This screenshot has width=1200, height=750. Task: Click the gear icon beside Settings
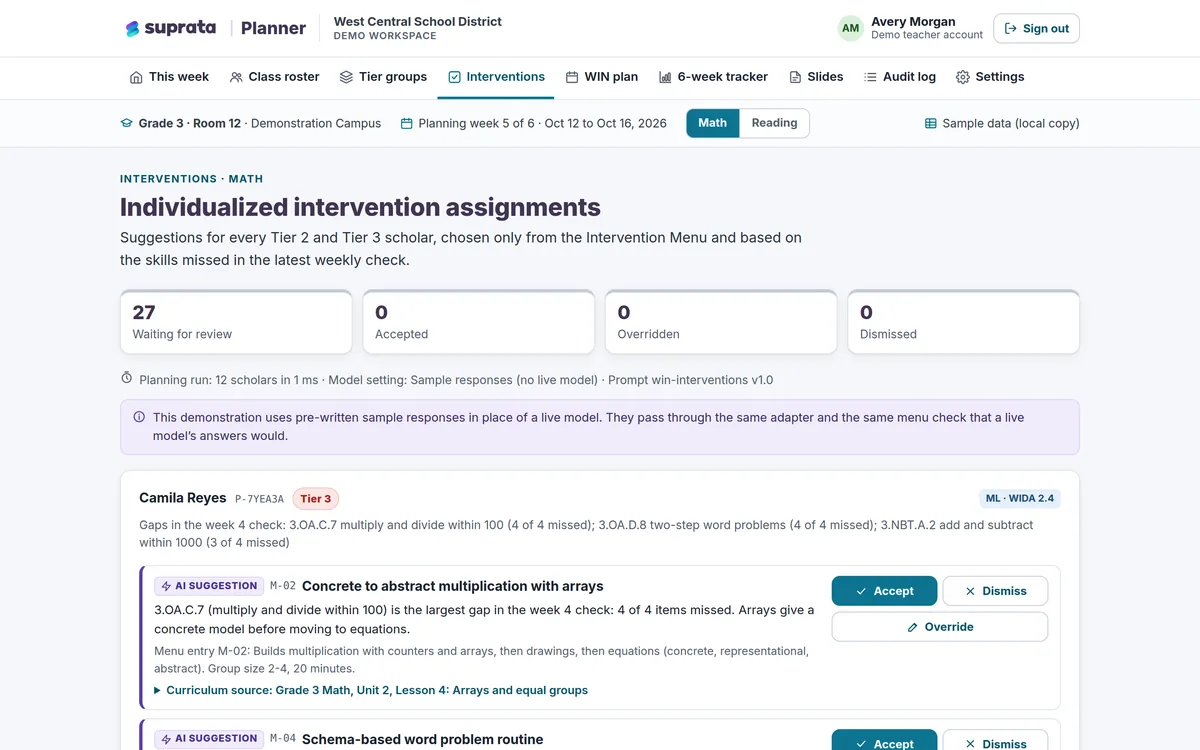(x=963, y=77)
